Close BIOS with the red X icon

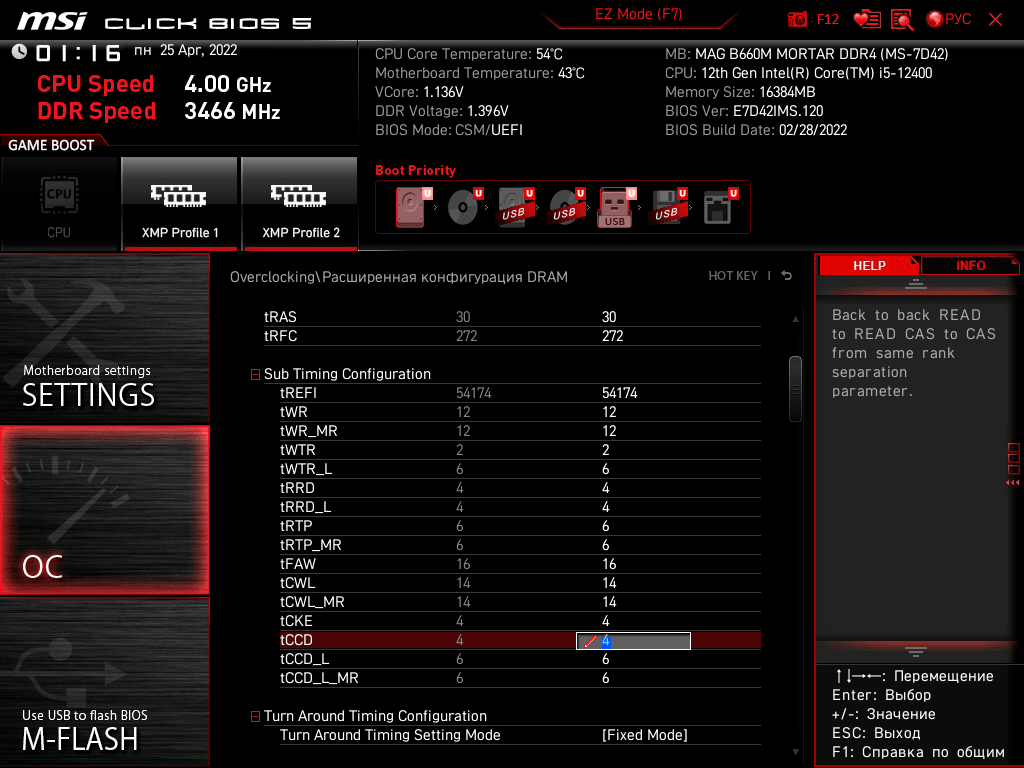point(995,20)
